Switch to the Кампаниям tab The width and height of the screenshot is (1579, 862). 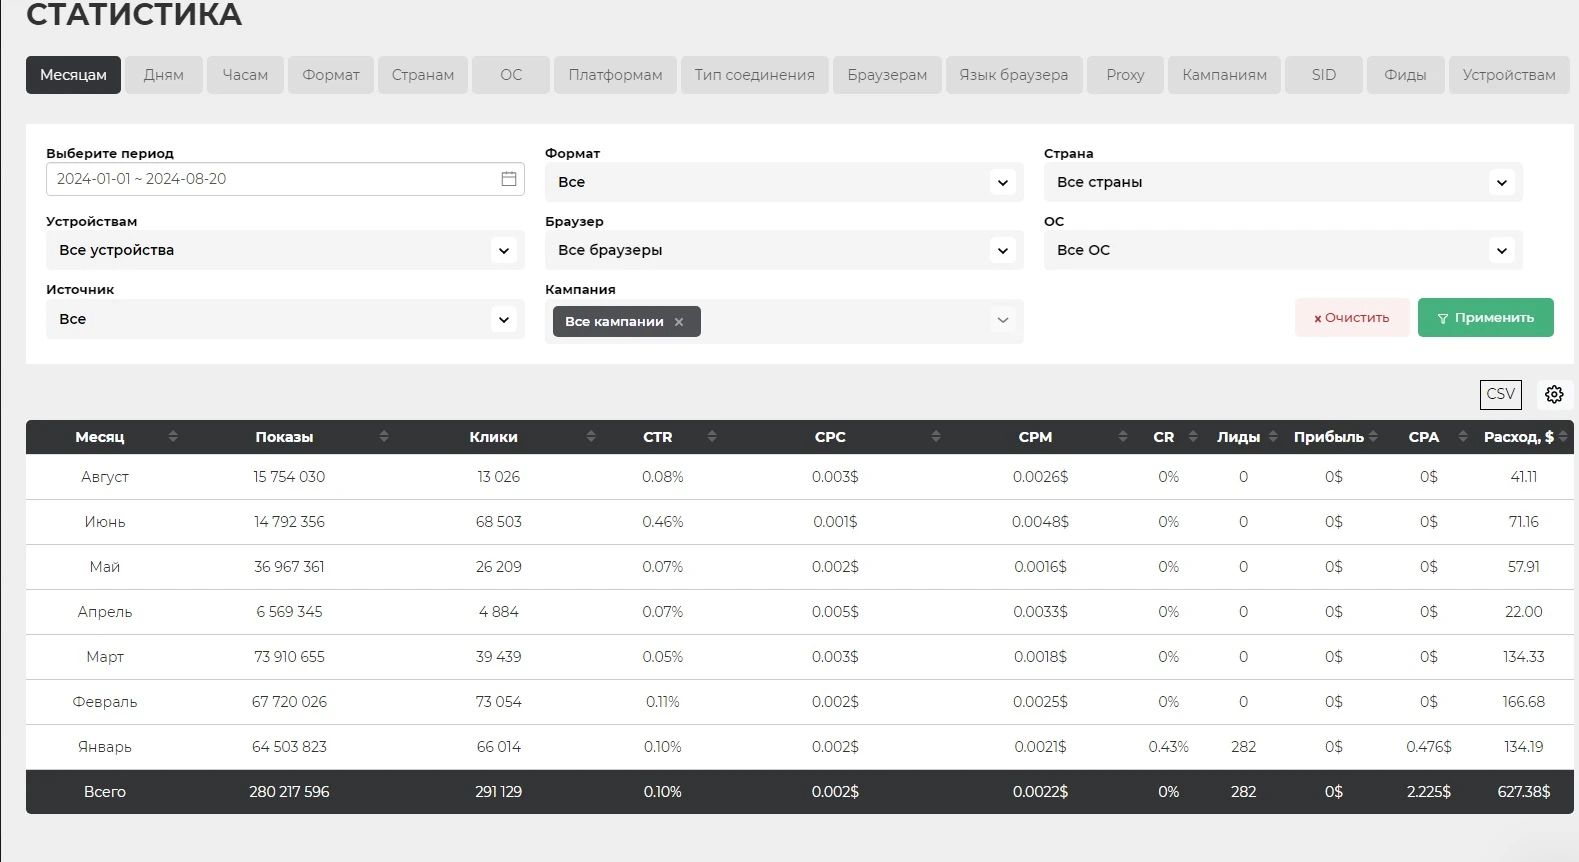coord(1224,75)
